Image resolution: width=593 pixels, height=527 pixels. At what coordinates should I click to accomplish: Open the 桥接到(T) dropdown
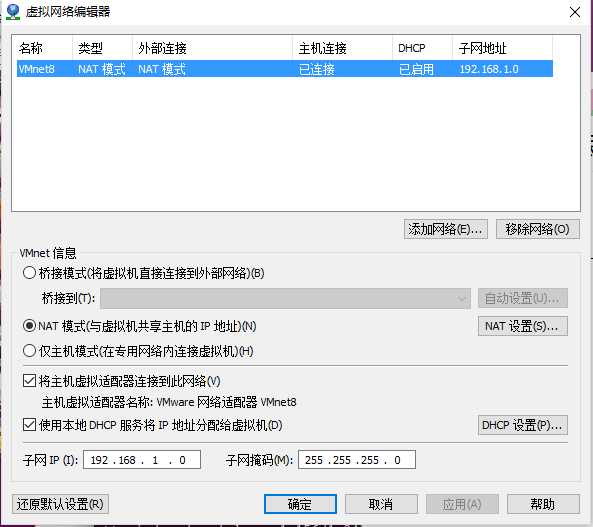pyautogui.click(x=286, y=298)
